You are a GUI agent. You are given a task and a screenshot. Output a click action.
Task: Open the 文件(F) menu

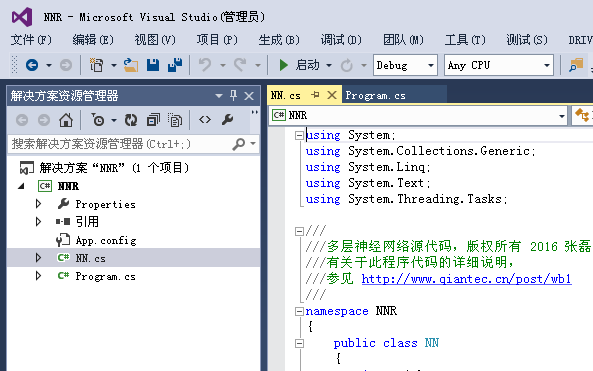click(31, 40)
